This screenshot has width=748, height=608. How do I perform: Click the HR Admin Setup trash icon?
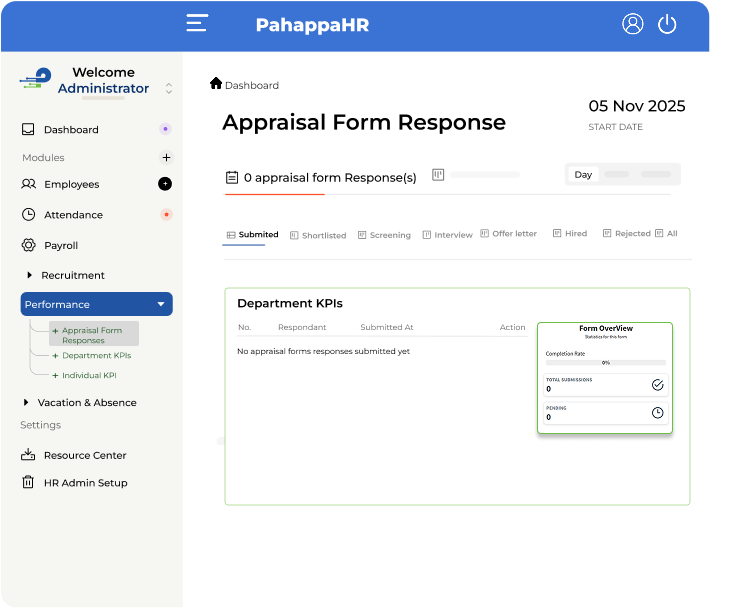pos(28,483)
